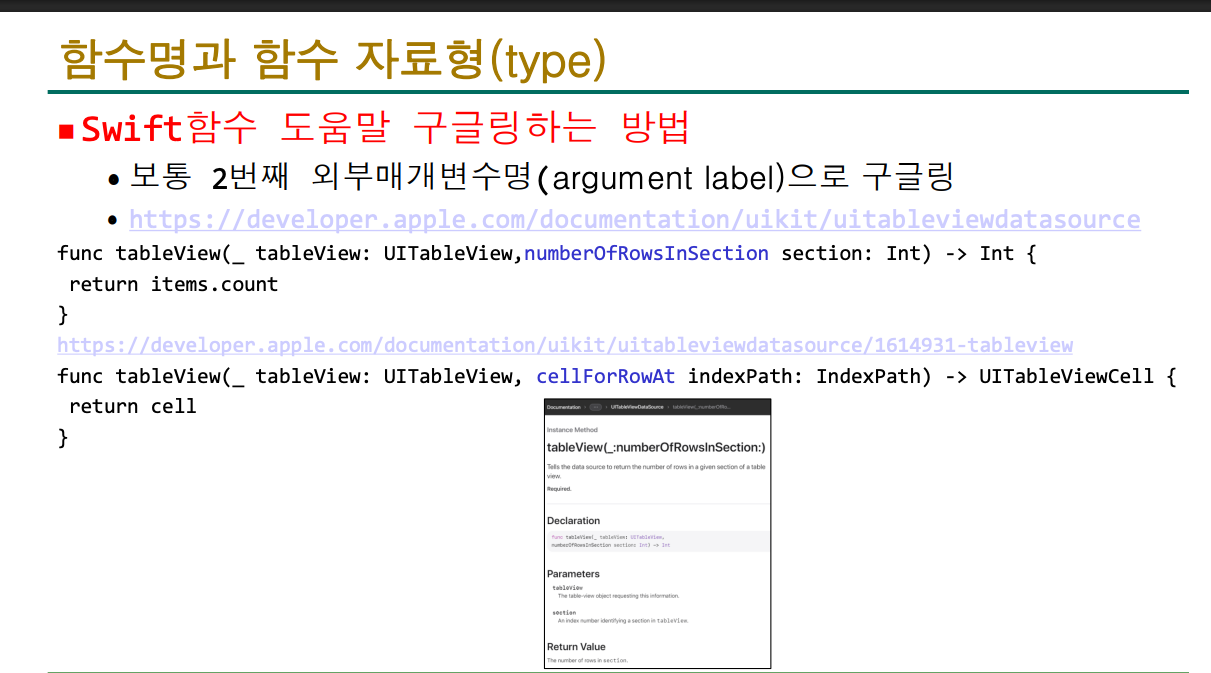
Task: Open the 1614931-tableview documentation link
Action: [x=565, y=345]
